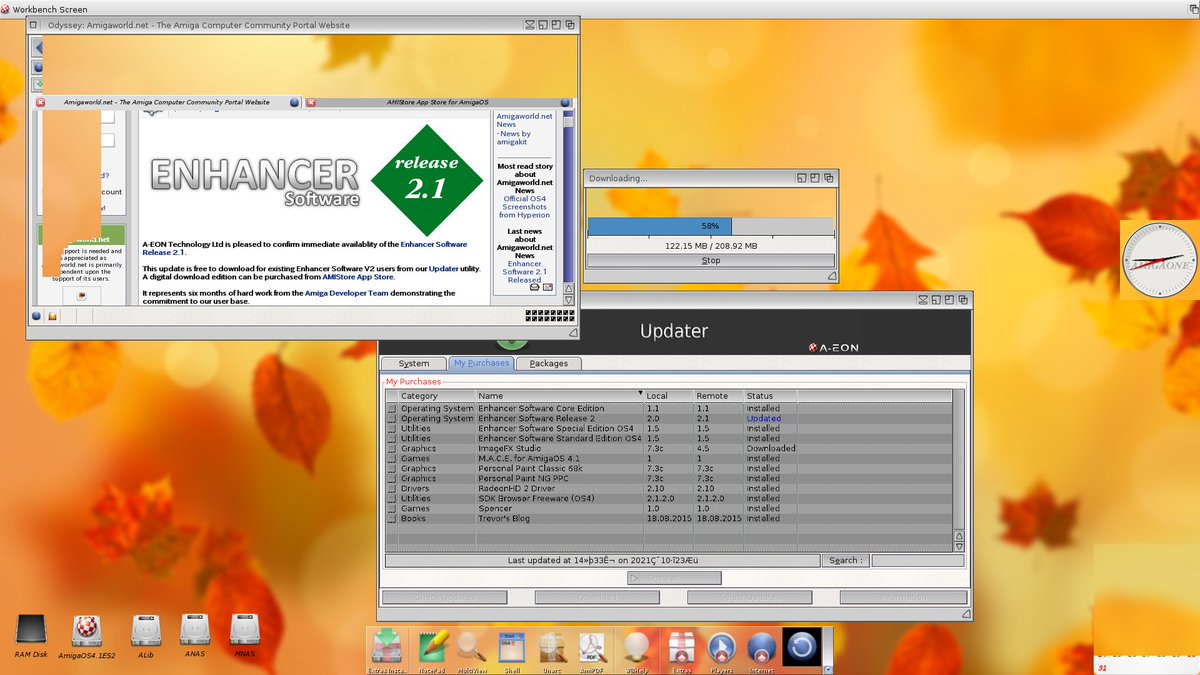The height and width of the screenshot is (675, 1200).
Task: Click purchases list scroll-down arrow
Action: point(960,547)
